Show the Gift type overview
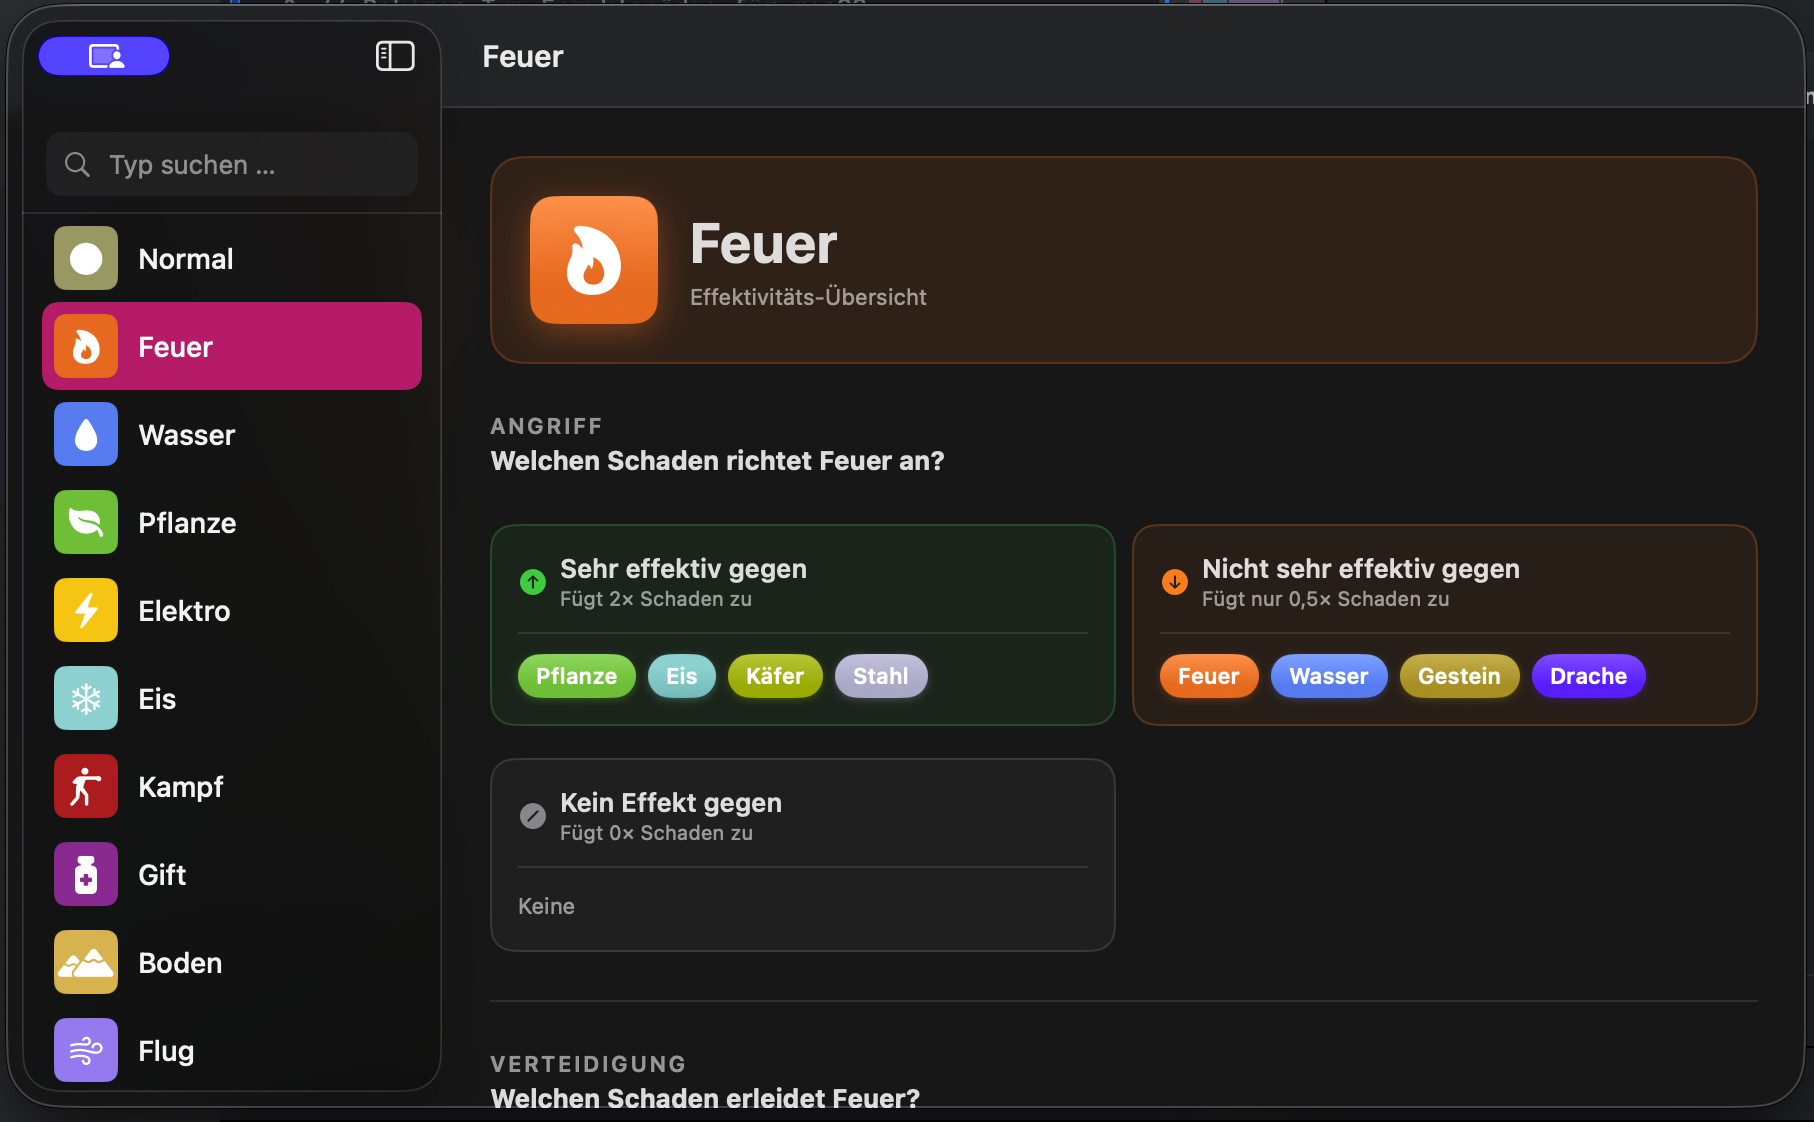This screenshot has height=1122, width=1814. click(232, 874)
